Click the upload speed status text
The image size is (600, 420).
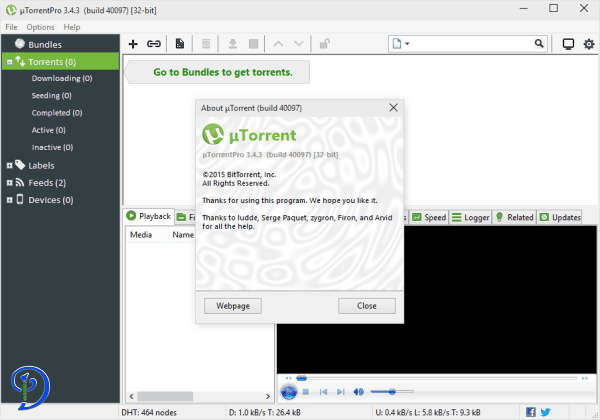428,412
